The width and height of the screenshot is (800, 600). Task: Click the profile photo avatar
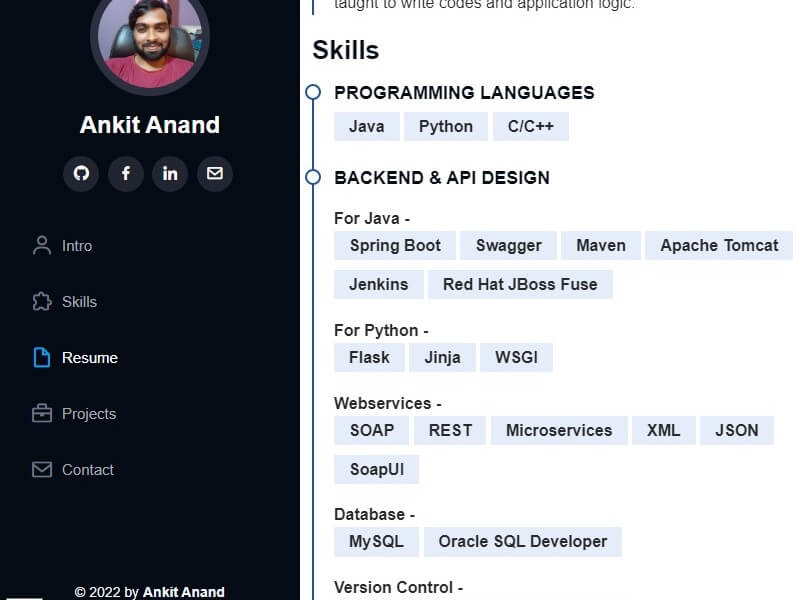[x=149, y=41]
